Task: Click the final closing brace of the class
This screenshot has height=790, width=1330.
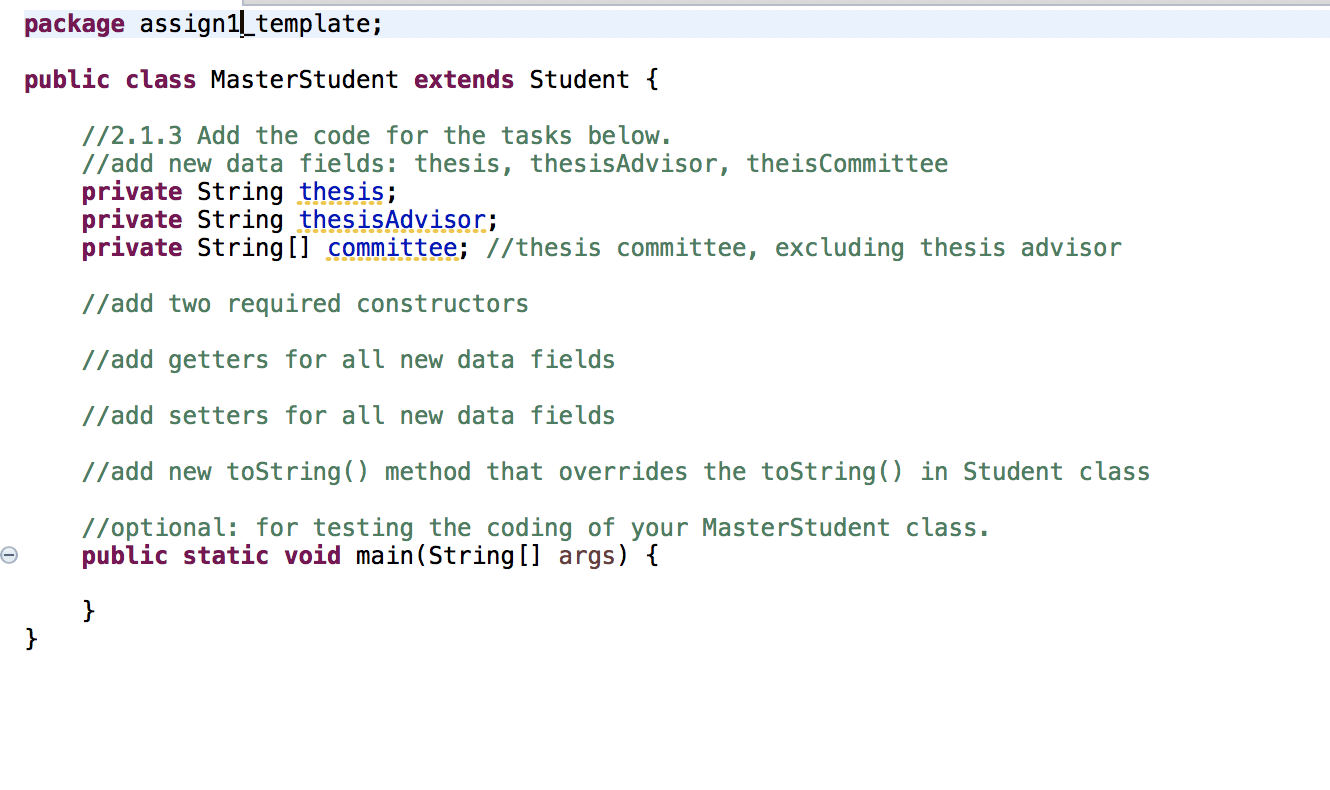Action: (31, 637)
